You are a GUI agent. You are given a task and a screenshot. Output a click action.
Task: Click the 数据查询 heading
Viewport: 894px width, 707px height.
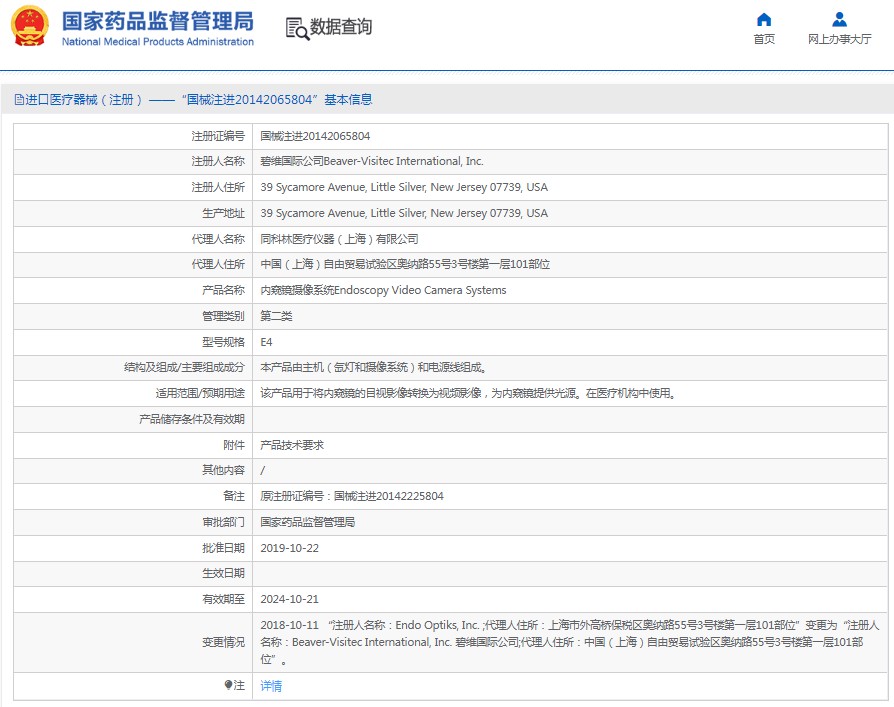[x=340, y=27]
